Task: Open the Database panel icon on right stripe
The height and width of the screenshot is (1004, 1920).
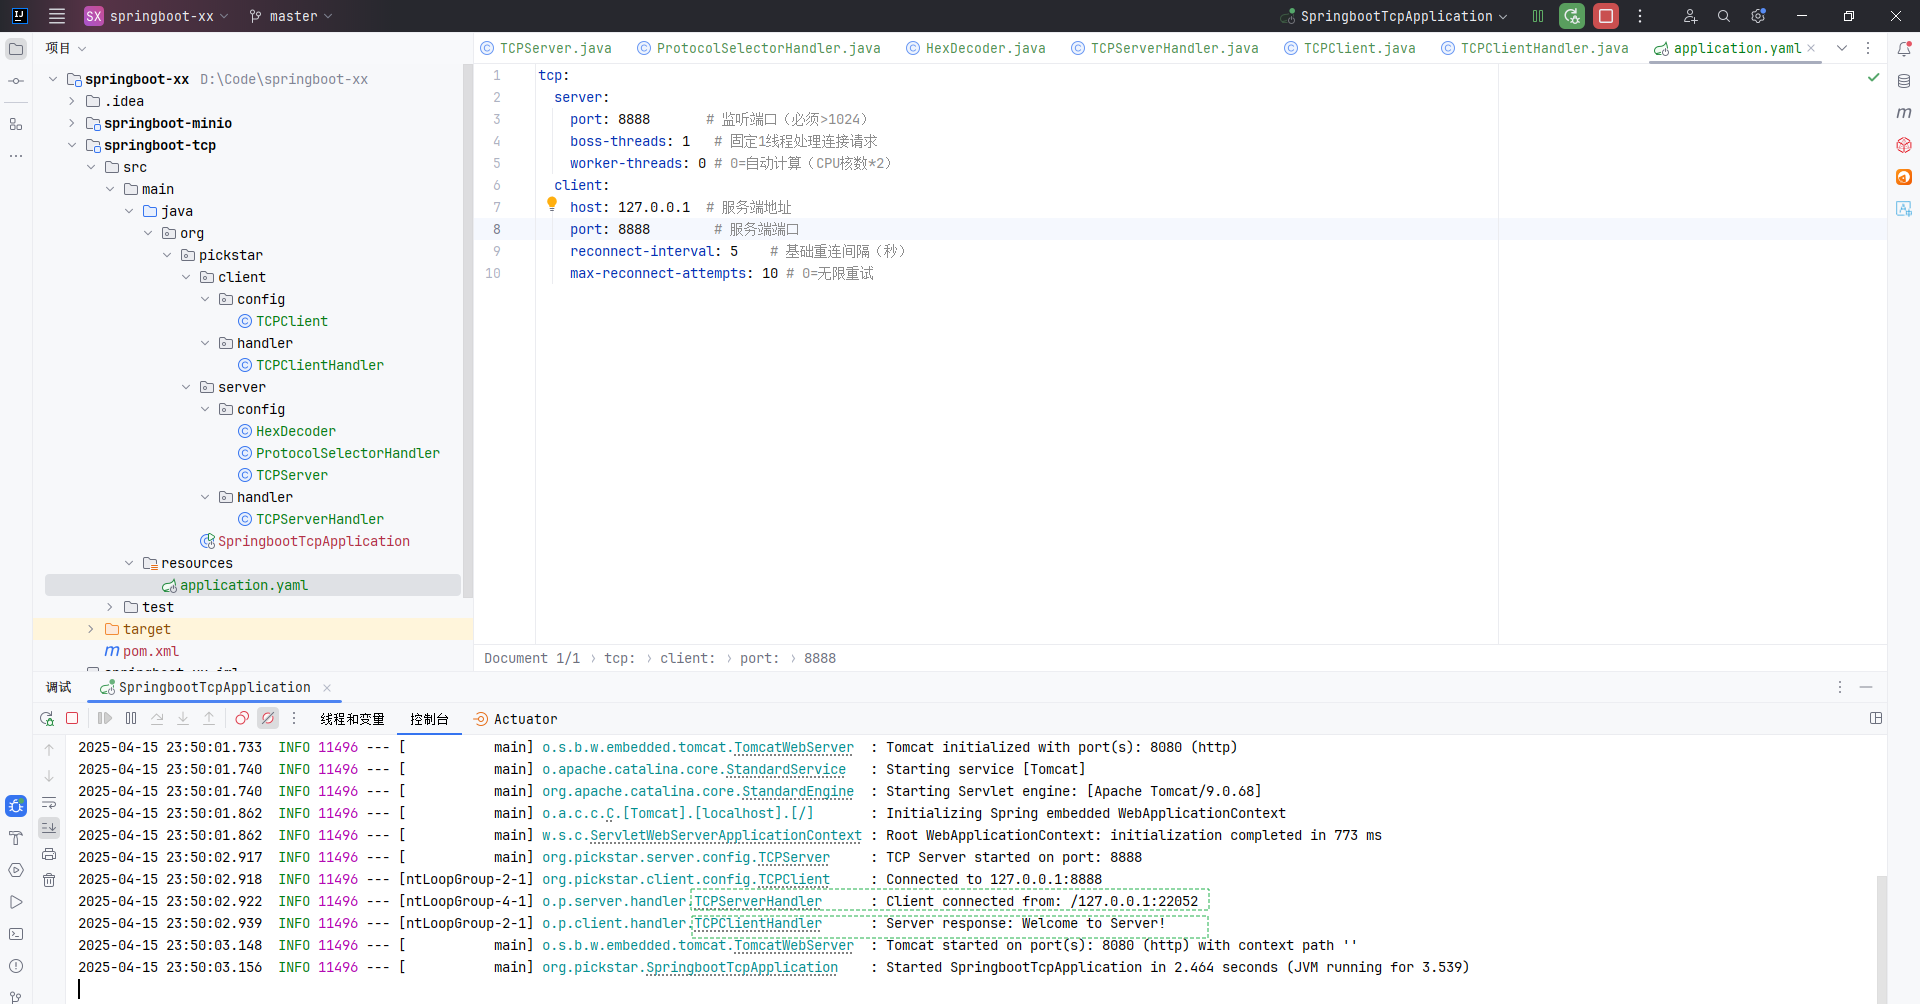Action: (x=1904, y=81)
